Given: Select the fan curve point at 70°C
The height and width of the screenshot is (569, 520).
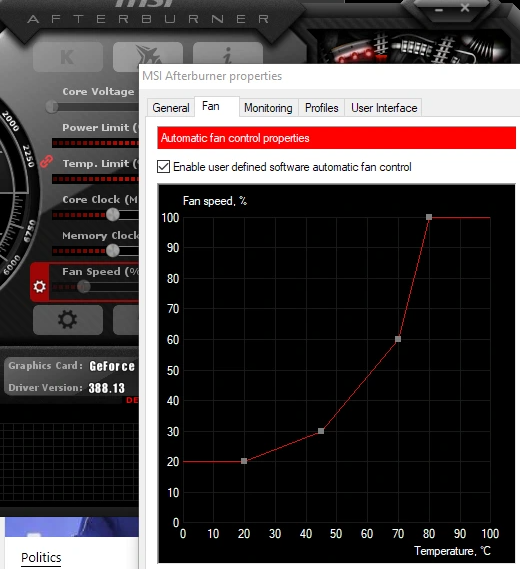Looking at the screenshot, I should coord(398,339).
